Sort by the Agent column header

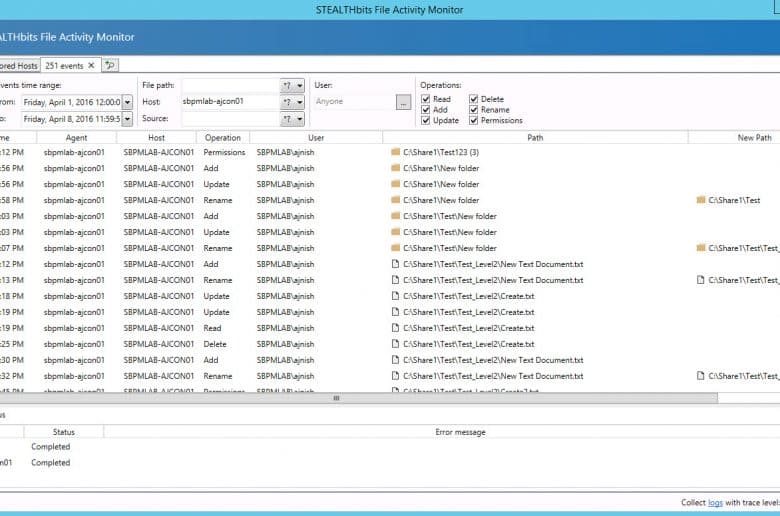[76, 137]
